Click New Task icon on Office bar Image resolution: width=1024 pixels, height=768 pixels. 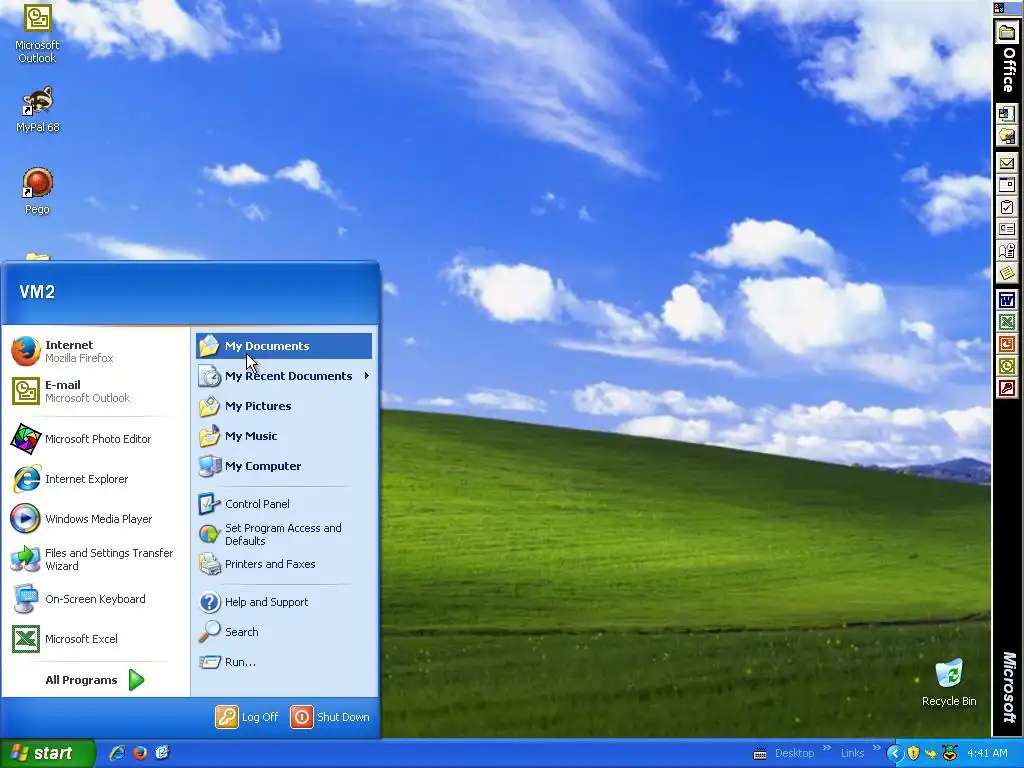[1007, 207]
